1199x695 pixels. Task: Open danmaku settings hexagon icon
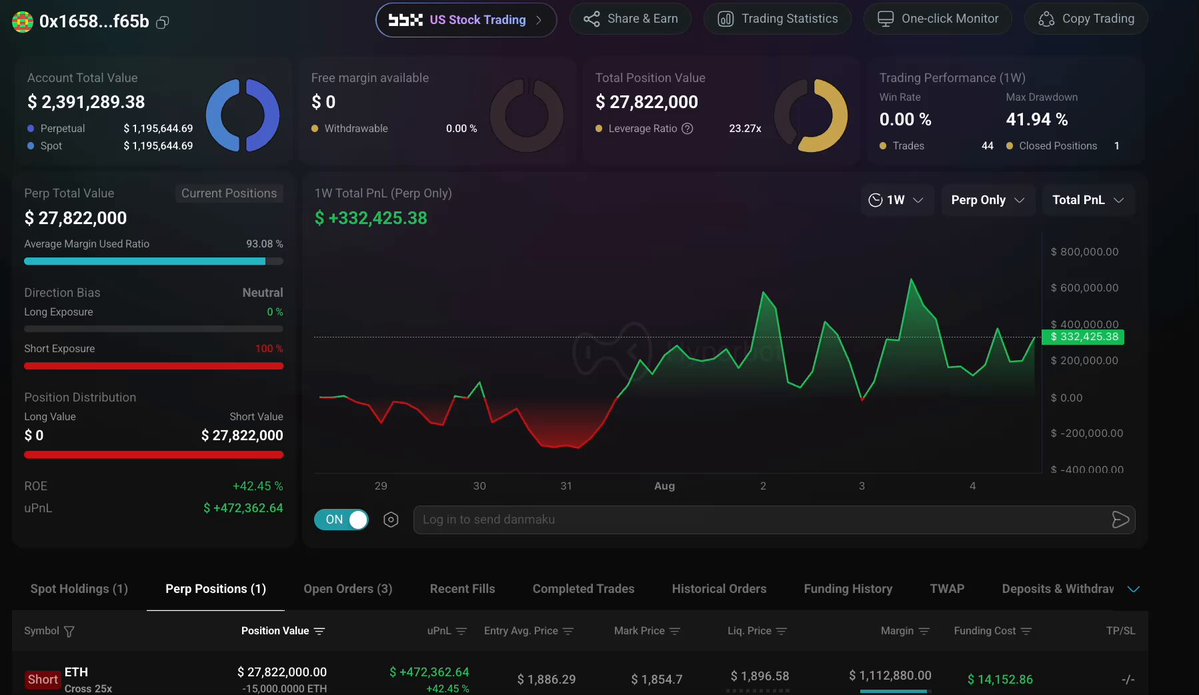tap(391, 520)
